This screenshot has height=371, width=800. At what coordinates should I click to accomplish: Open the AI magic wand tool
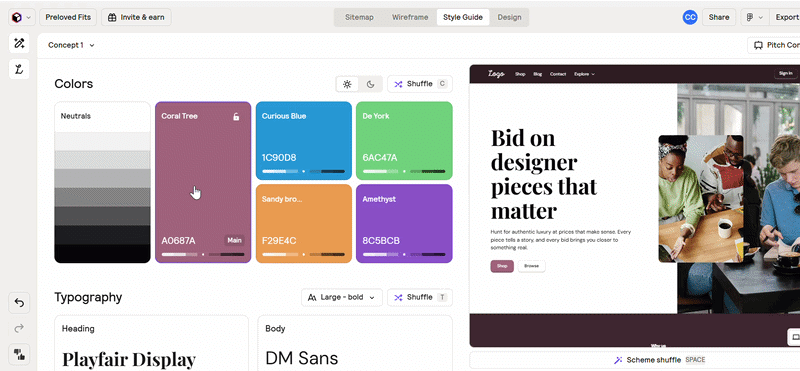pyautogui.click(x=19, y=43)
